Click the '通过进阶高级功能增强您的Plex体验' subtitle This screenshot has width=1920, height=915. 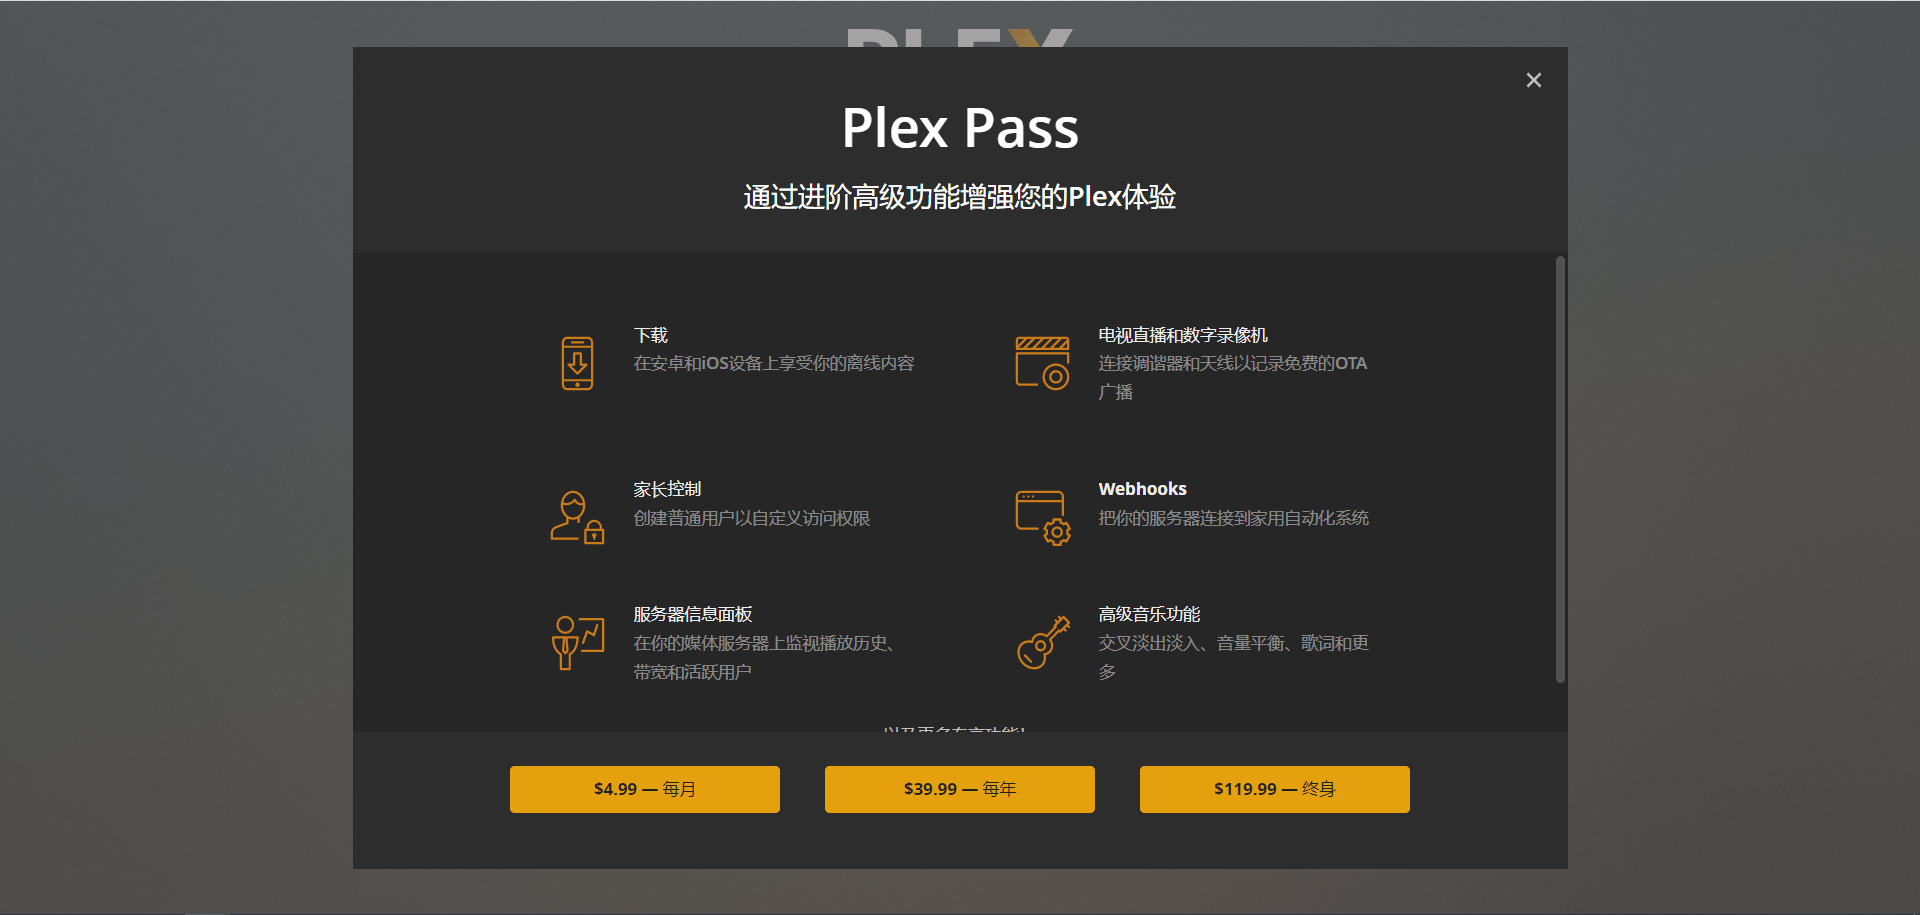point(960,197)
